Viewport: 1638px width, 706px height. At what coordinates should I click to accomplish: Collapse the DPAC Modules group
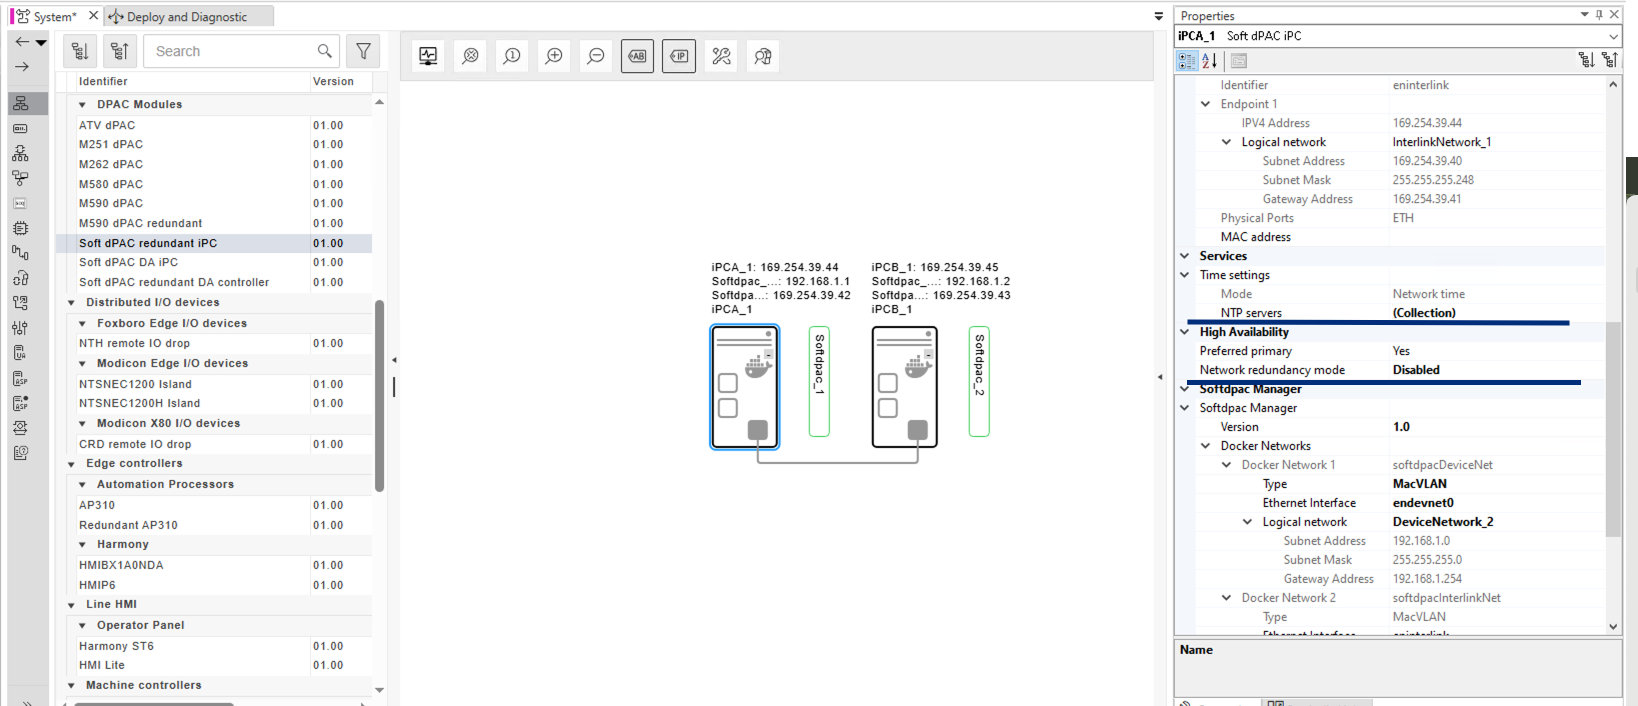[x=82, y=104]
